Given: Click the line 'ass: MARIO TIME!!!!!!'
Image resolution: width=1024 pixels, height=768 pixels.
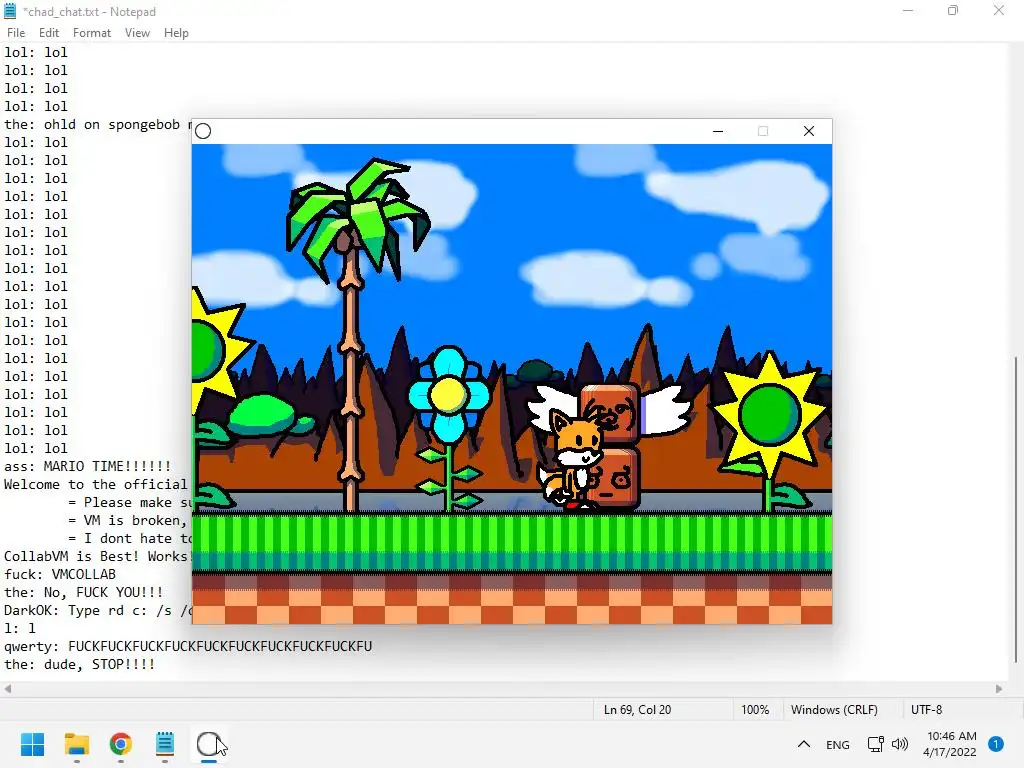Looking at the screenshot, I should [x=88, y=466].
